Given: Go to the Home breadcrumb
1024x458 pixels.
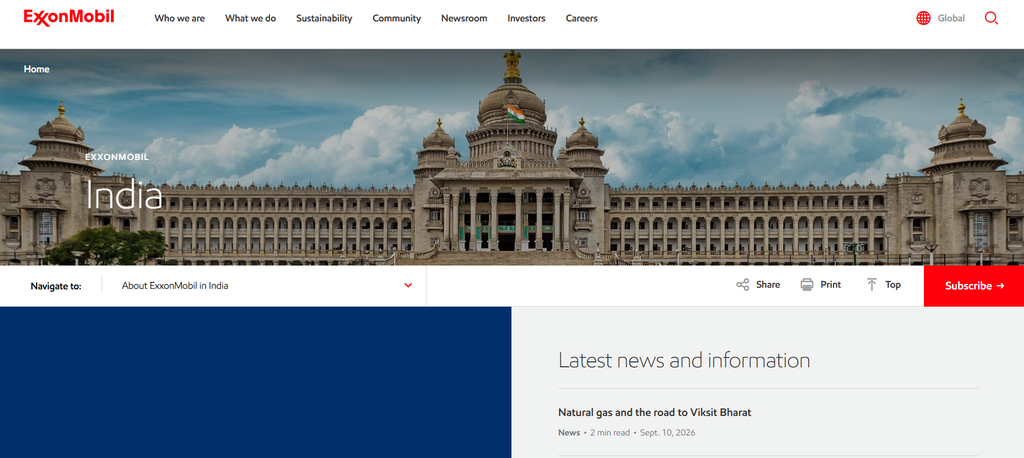Looking at the screenshot, I should [37, 69].
